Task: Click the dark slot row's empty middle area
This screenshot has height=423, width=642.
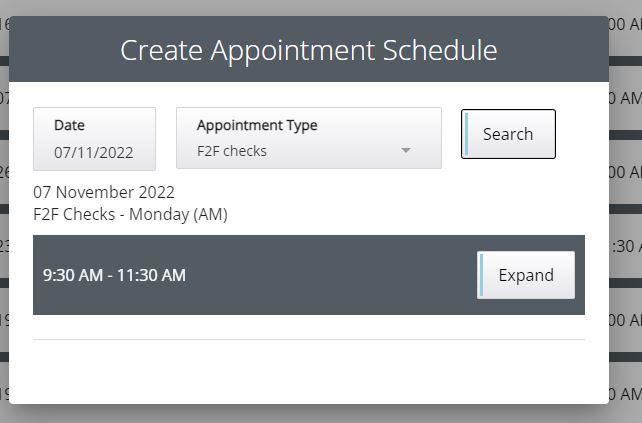Action: coord(330,275)
